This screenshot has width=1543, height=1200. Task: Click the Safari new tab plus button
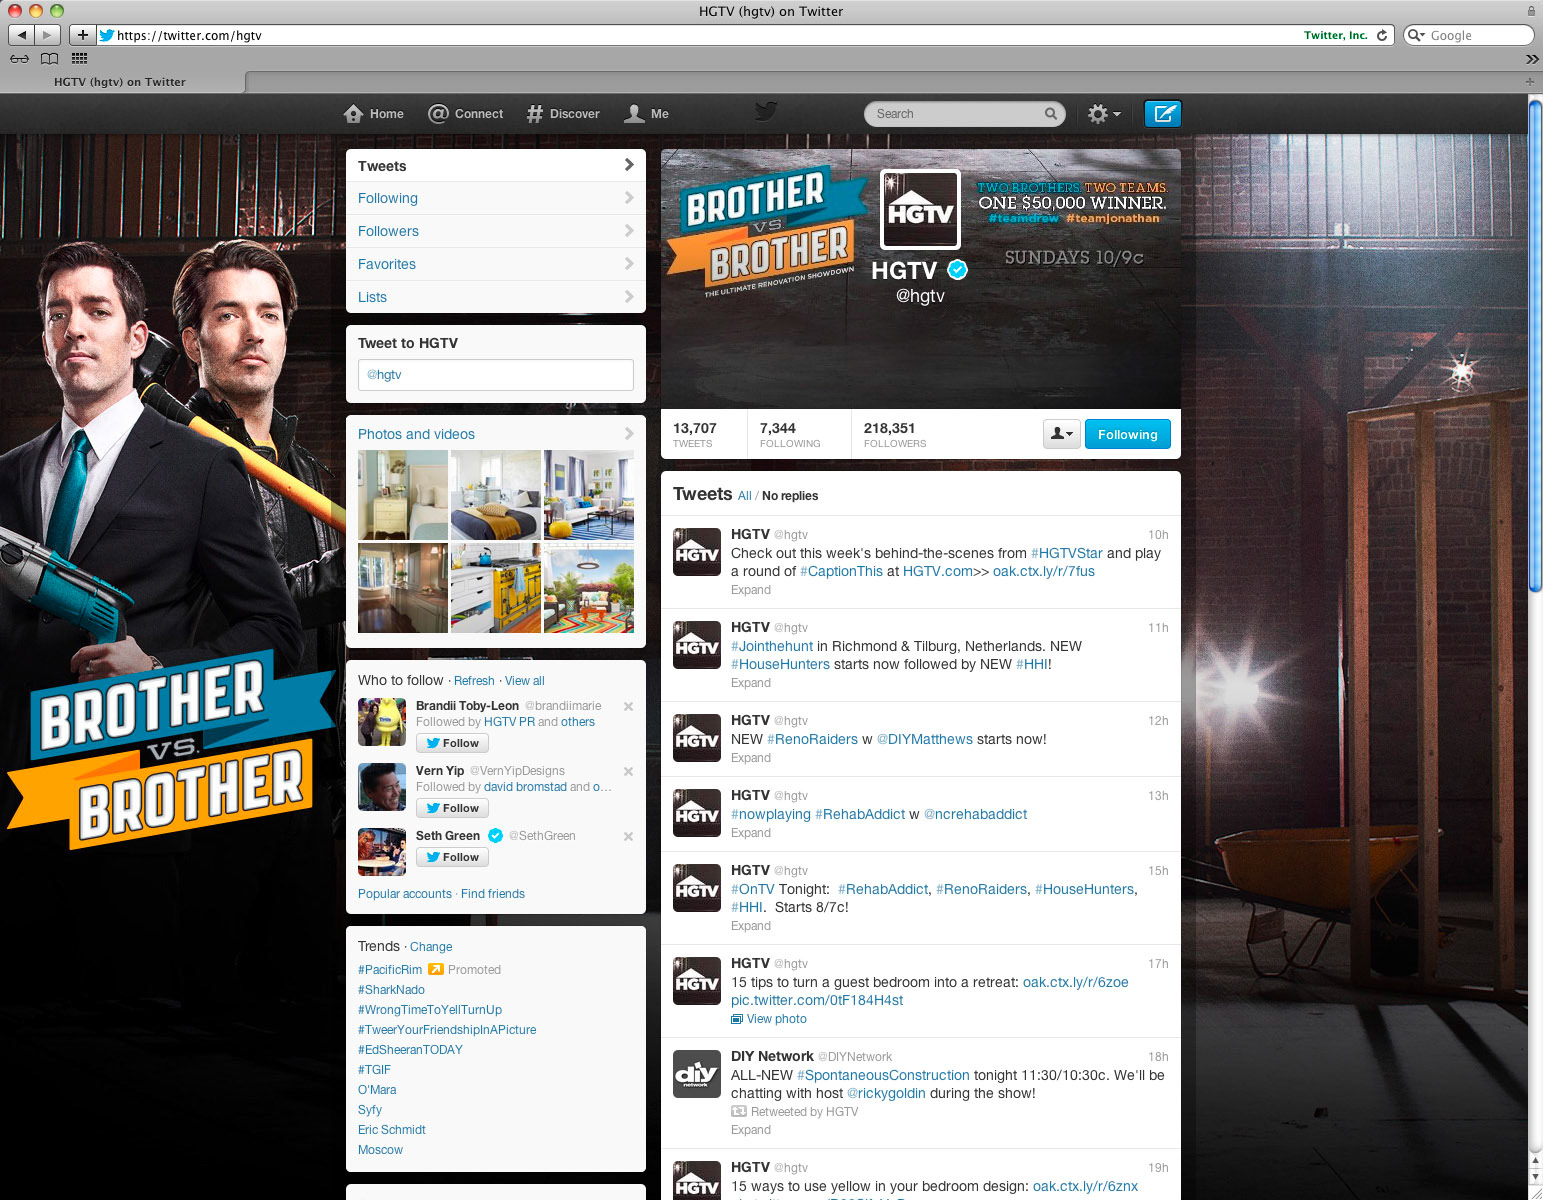[1529, 81]
